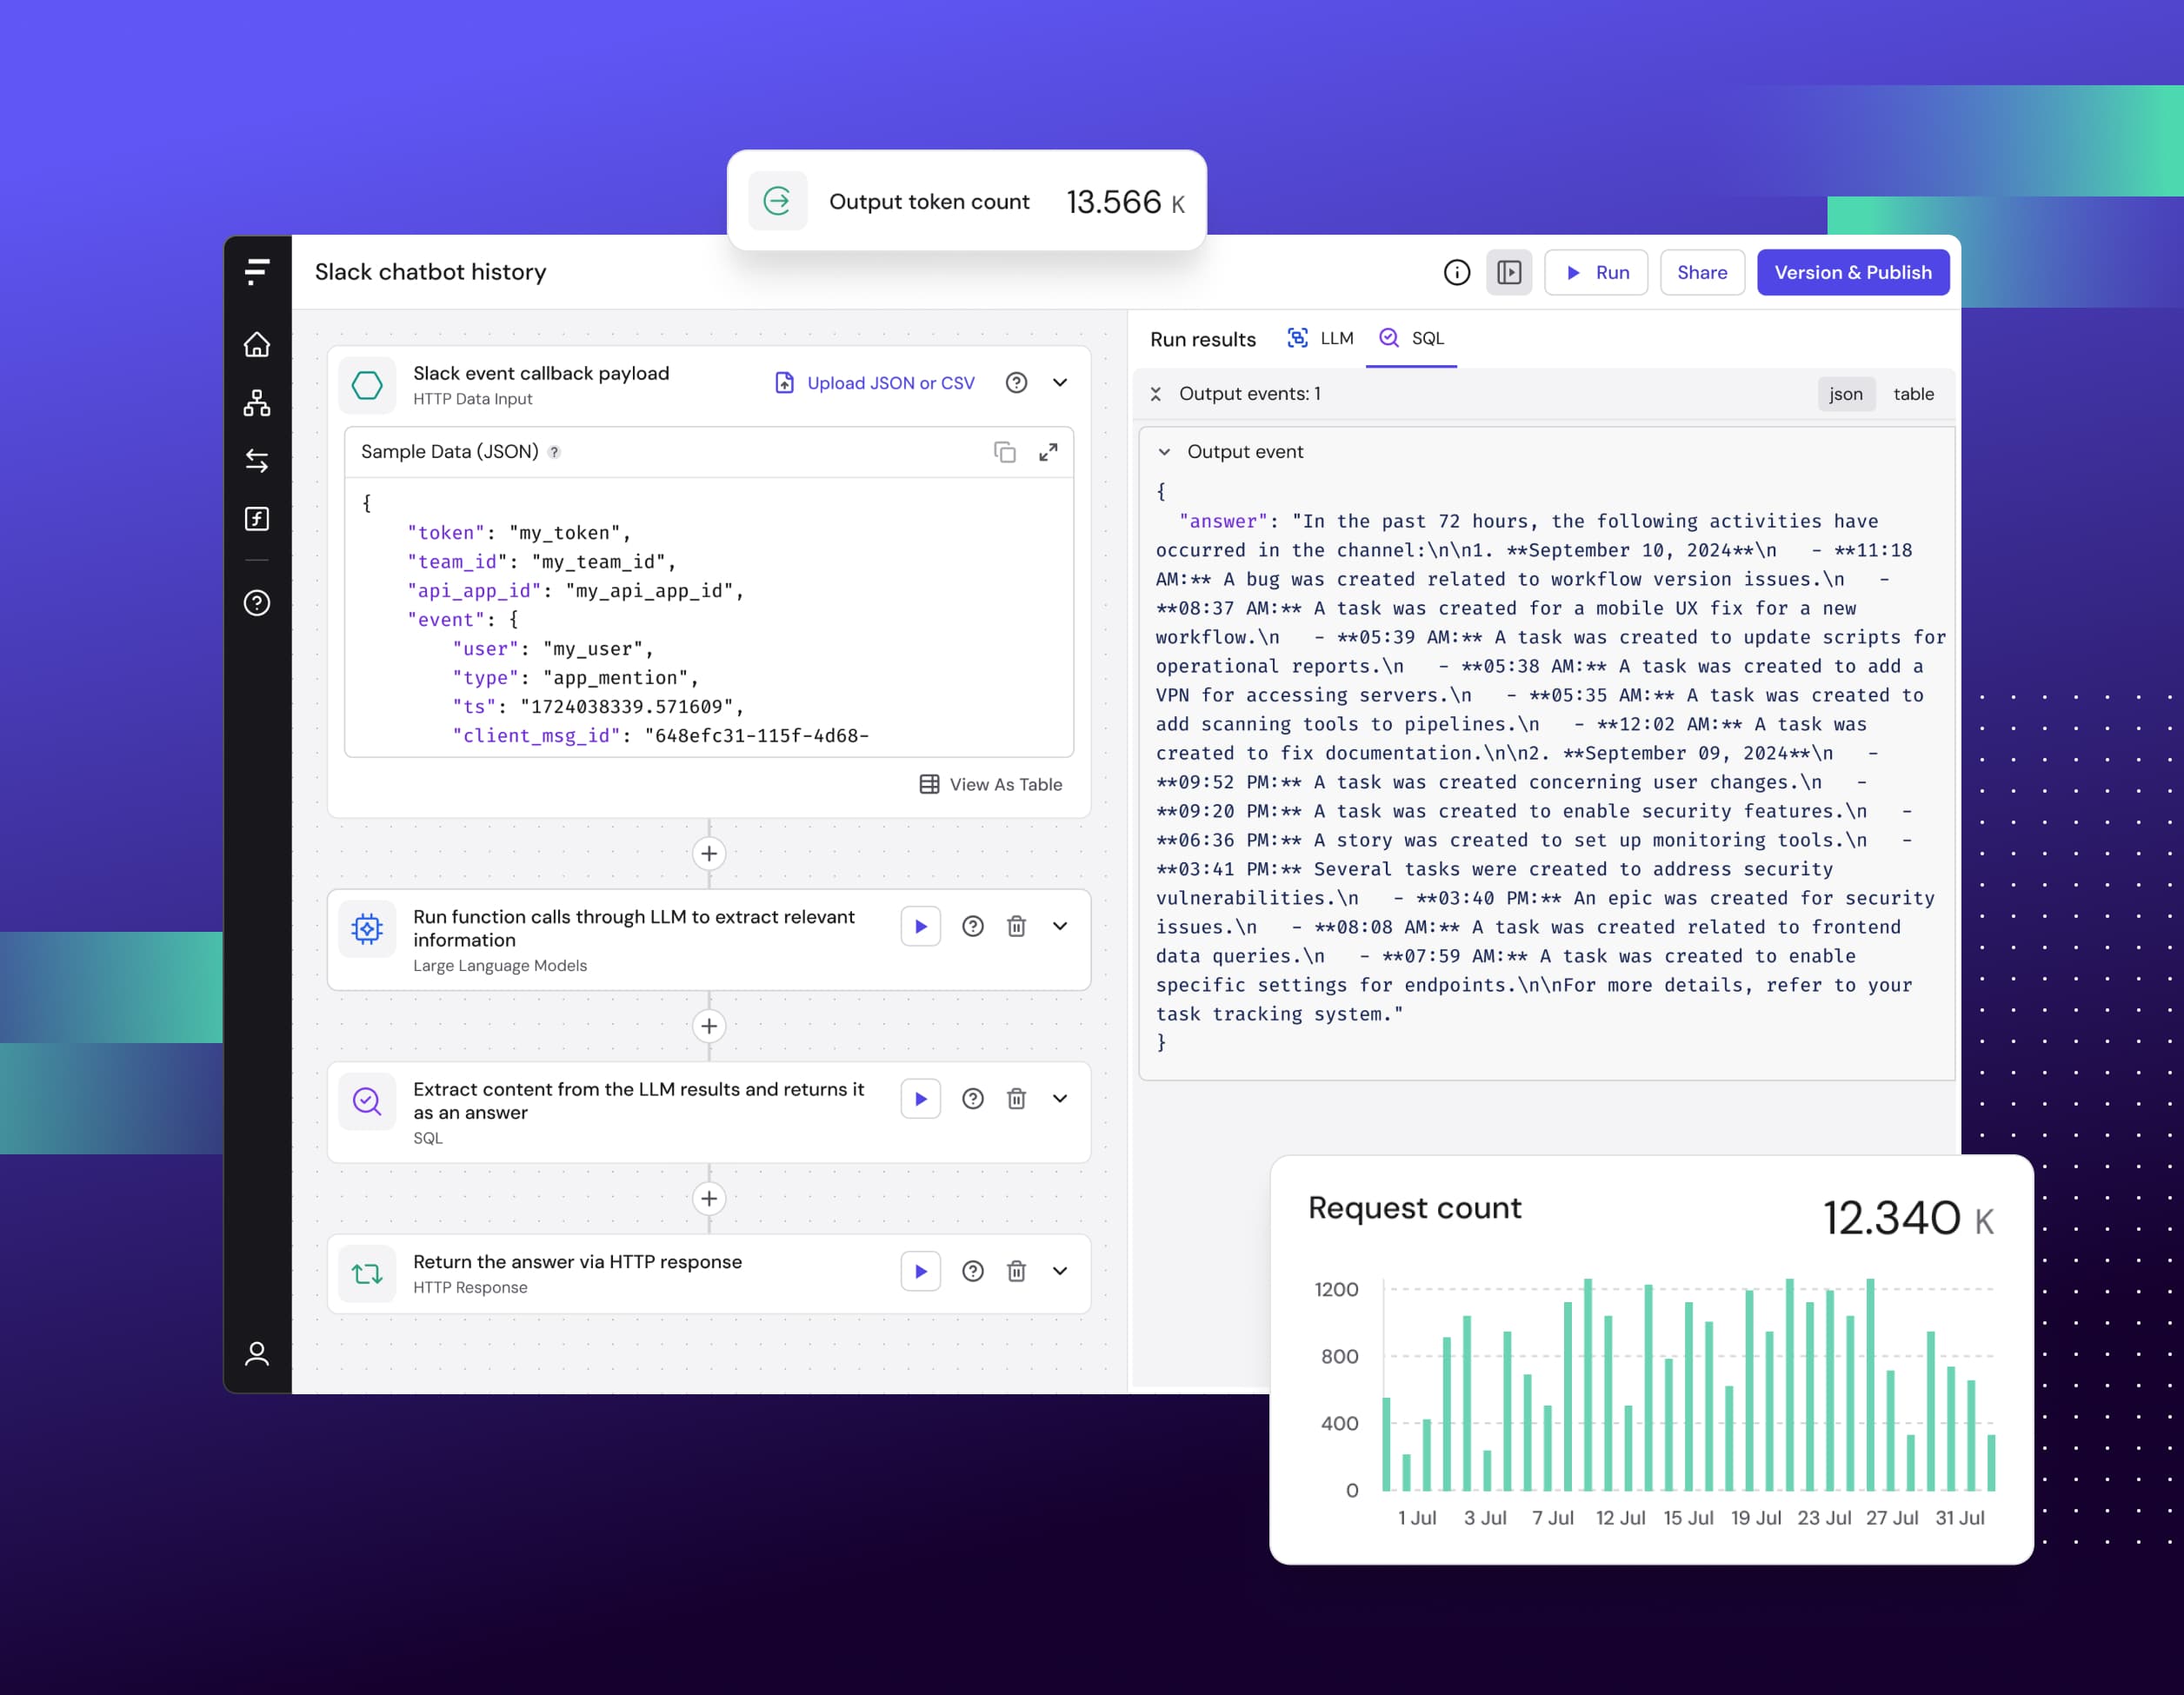Expand the Sample Data editor to fullscreen

[x=1048, y=452]
